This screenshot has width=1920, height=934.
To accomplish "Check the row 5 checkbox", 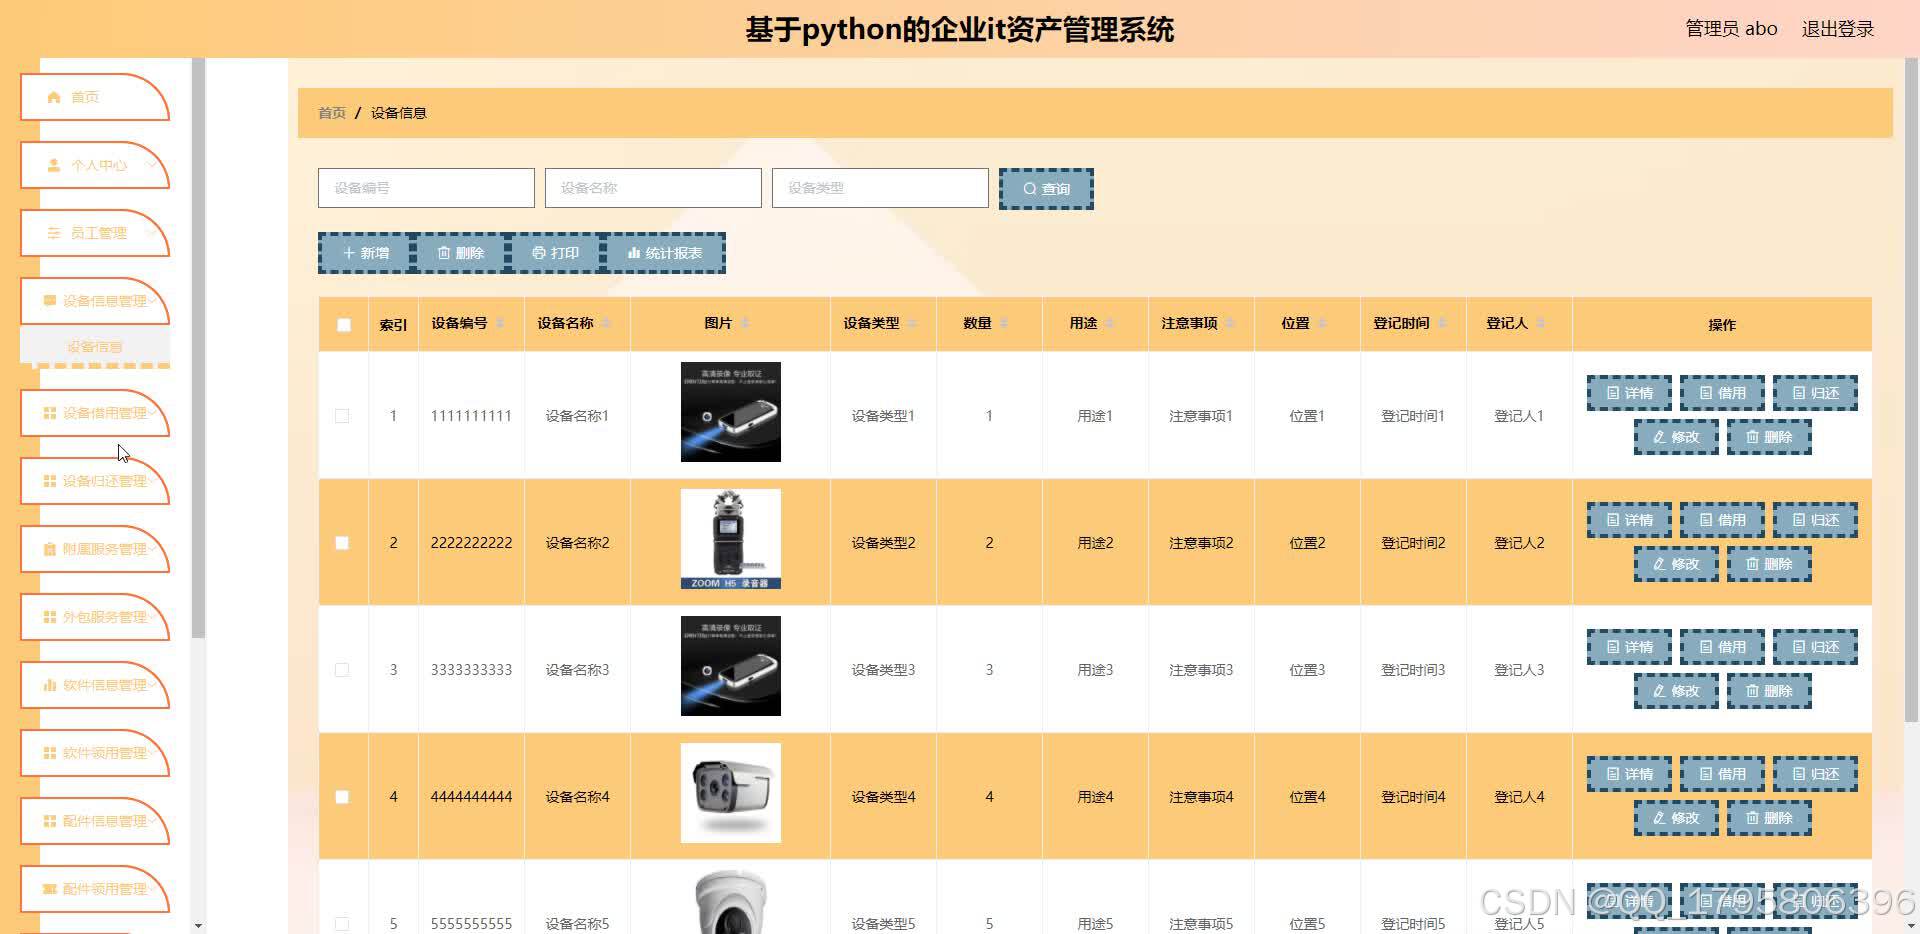I will [x=342, y=924].
